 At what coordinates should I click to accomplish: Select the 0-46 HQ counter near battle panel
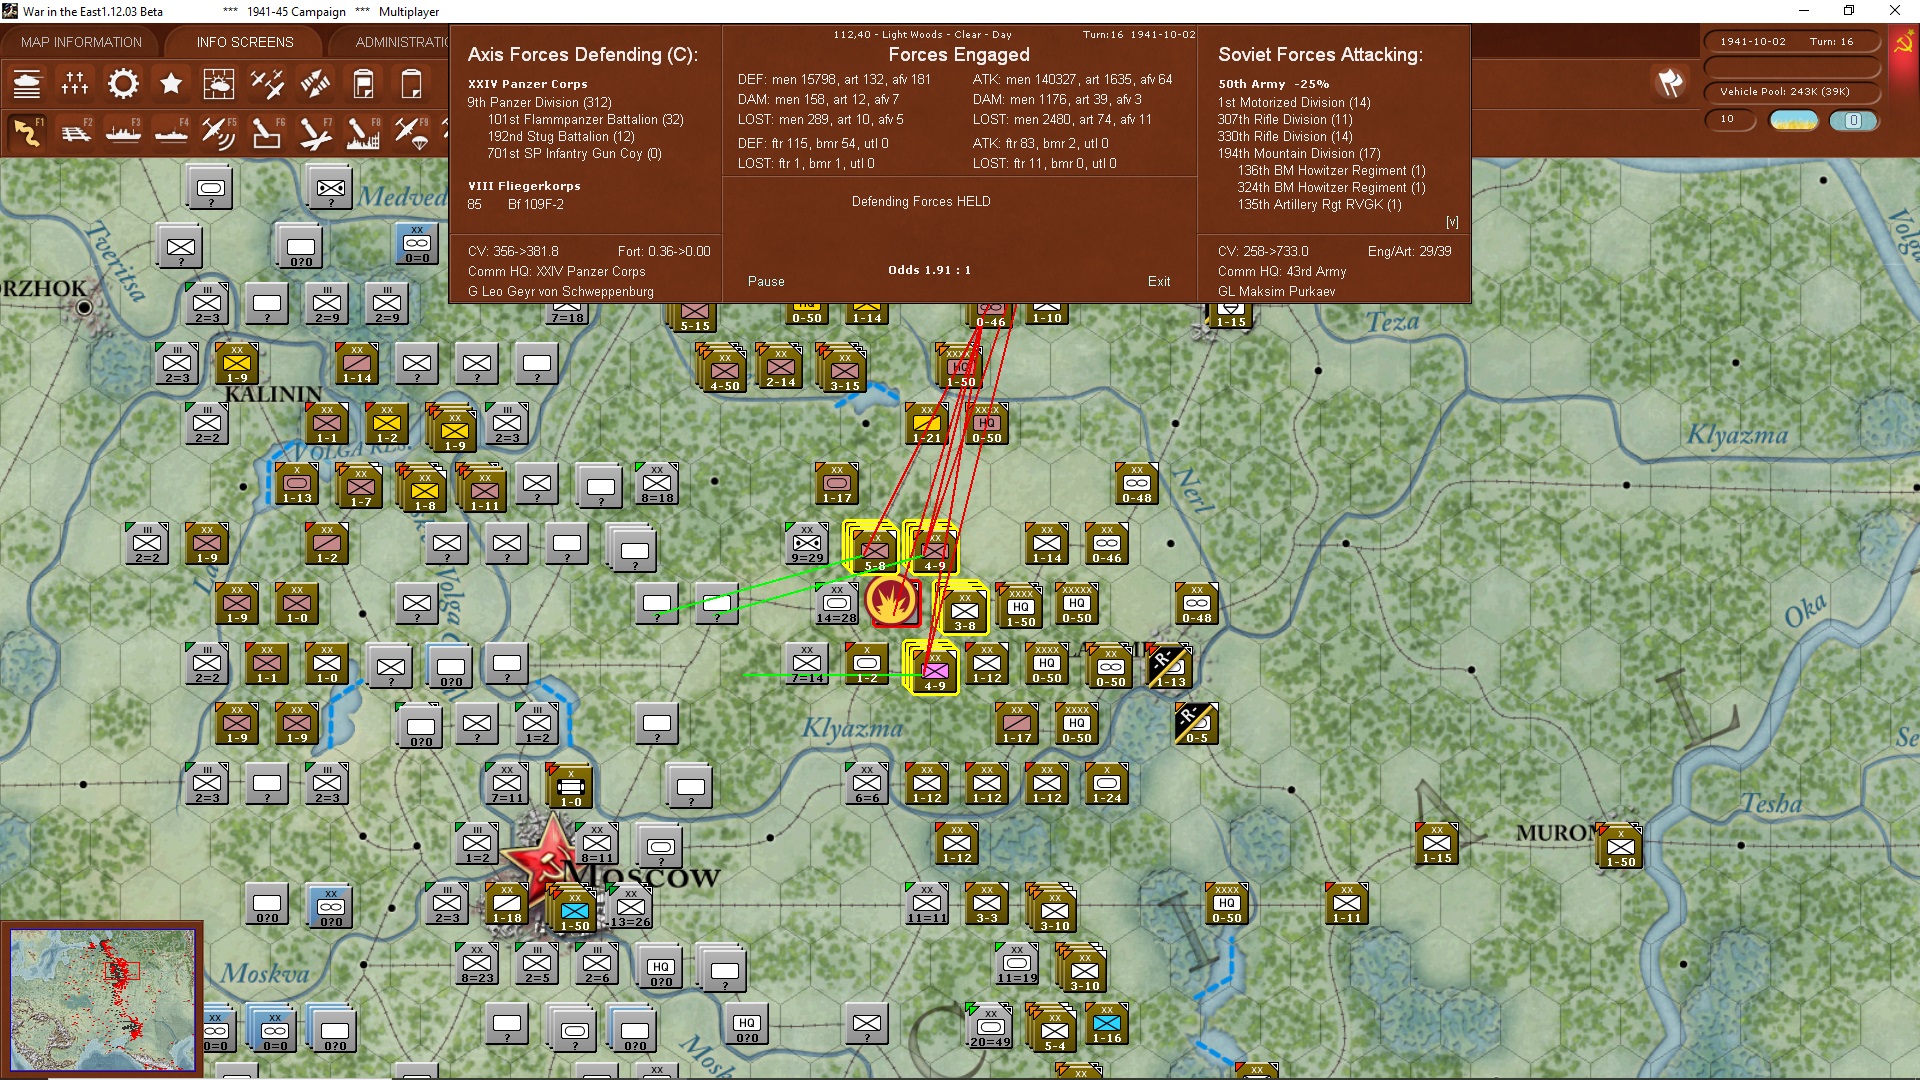pyautogui.click(x=990, y=315)
